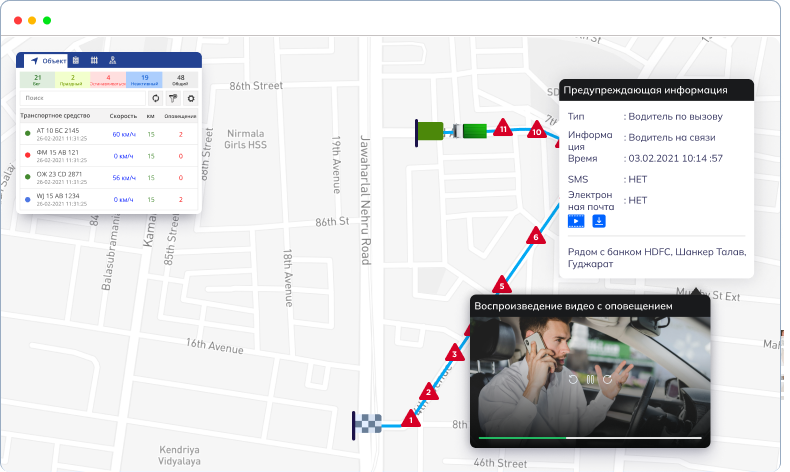Image resolution: width=790 pixels, height=472 pixels.
Task: Click the Водитель по вызову type value
Action: click(675, 116)
